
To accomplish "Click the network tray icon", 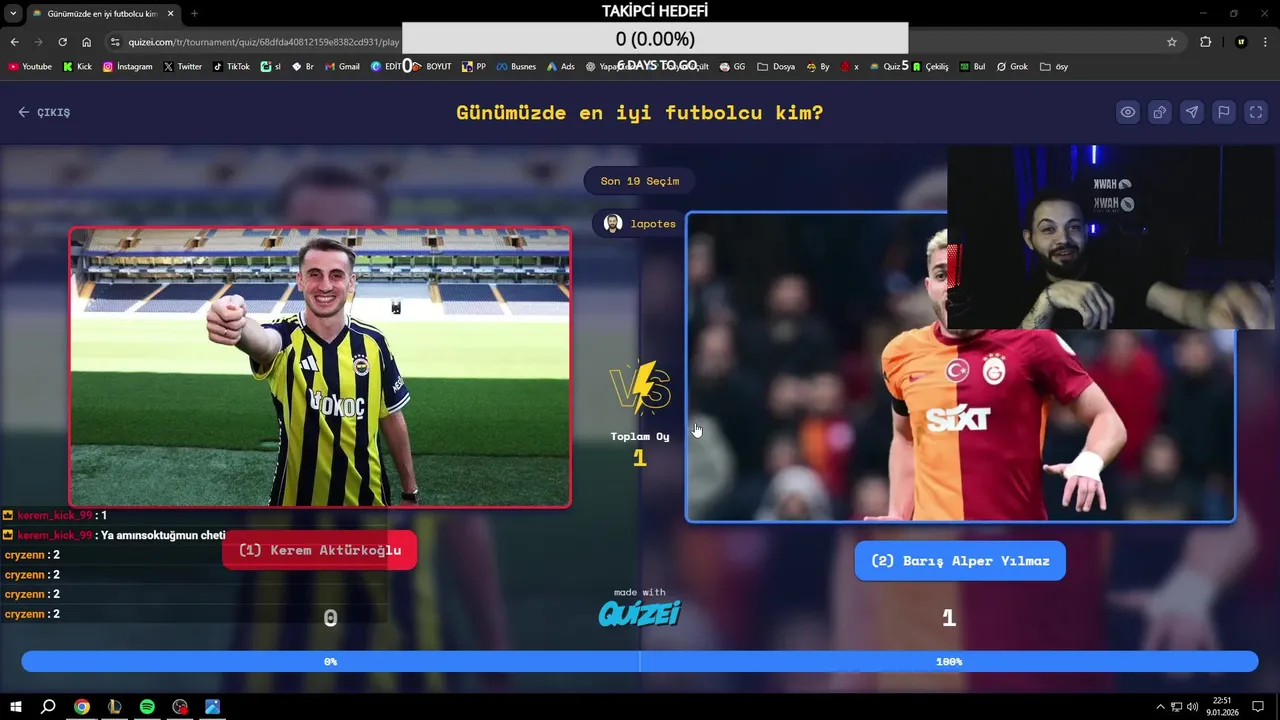I will (x=1176, y=707).
